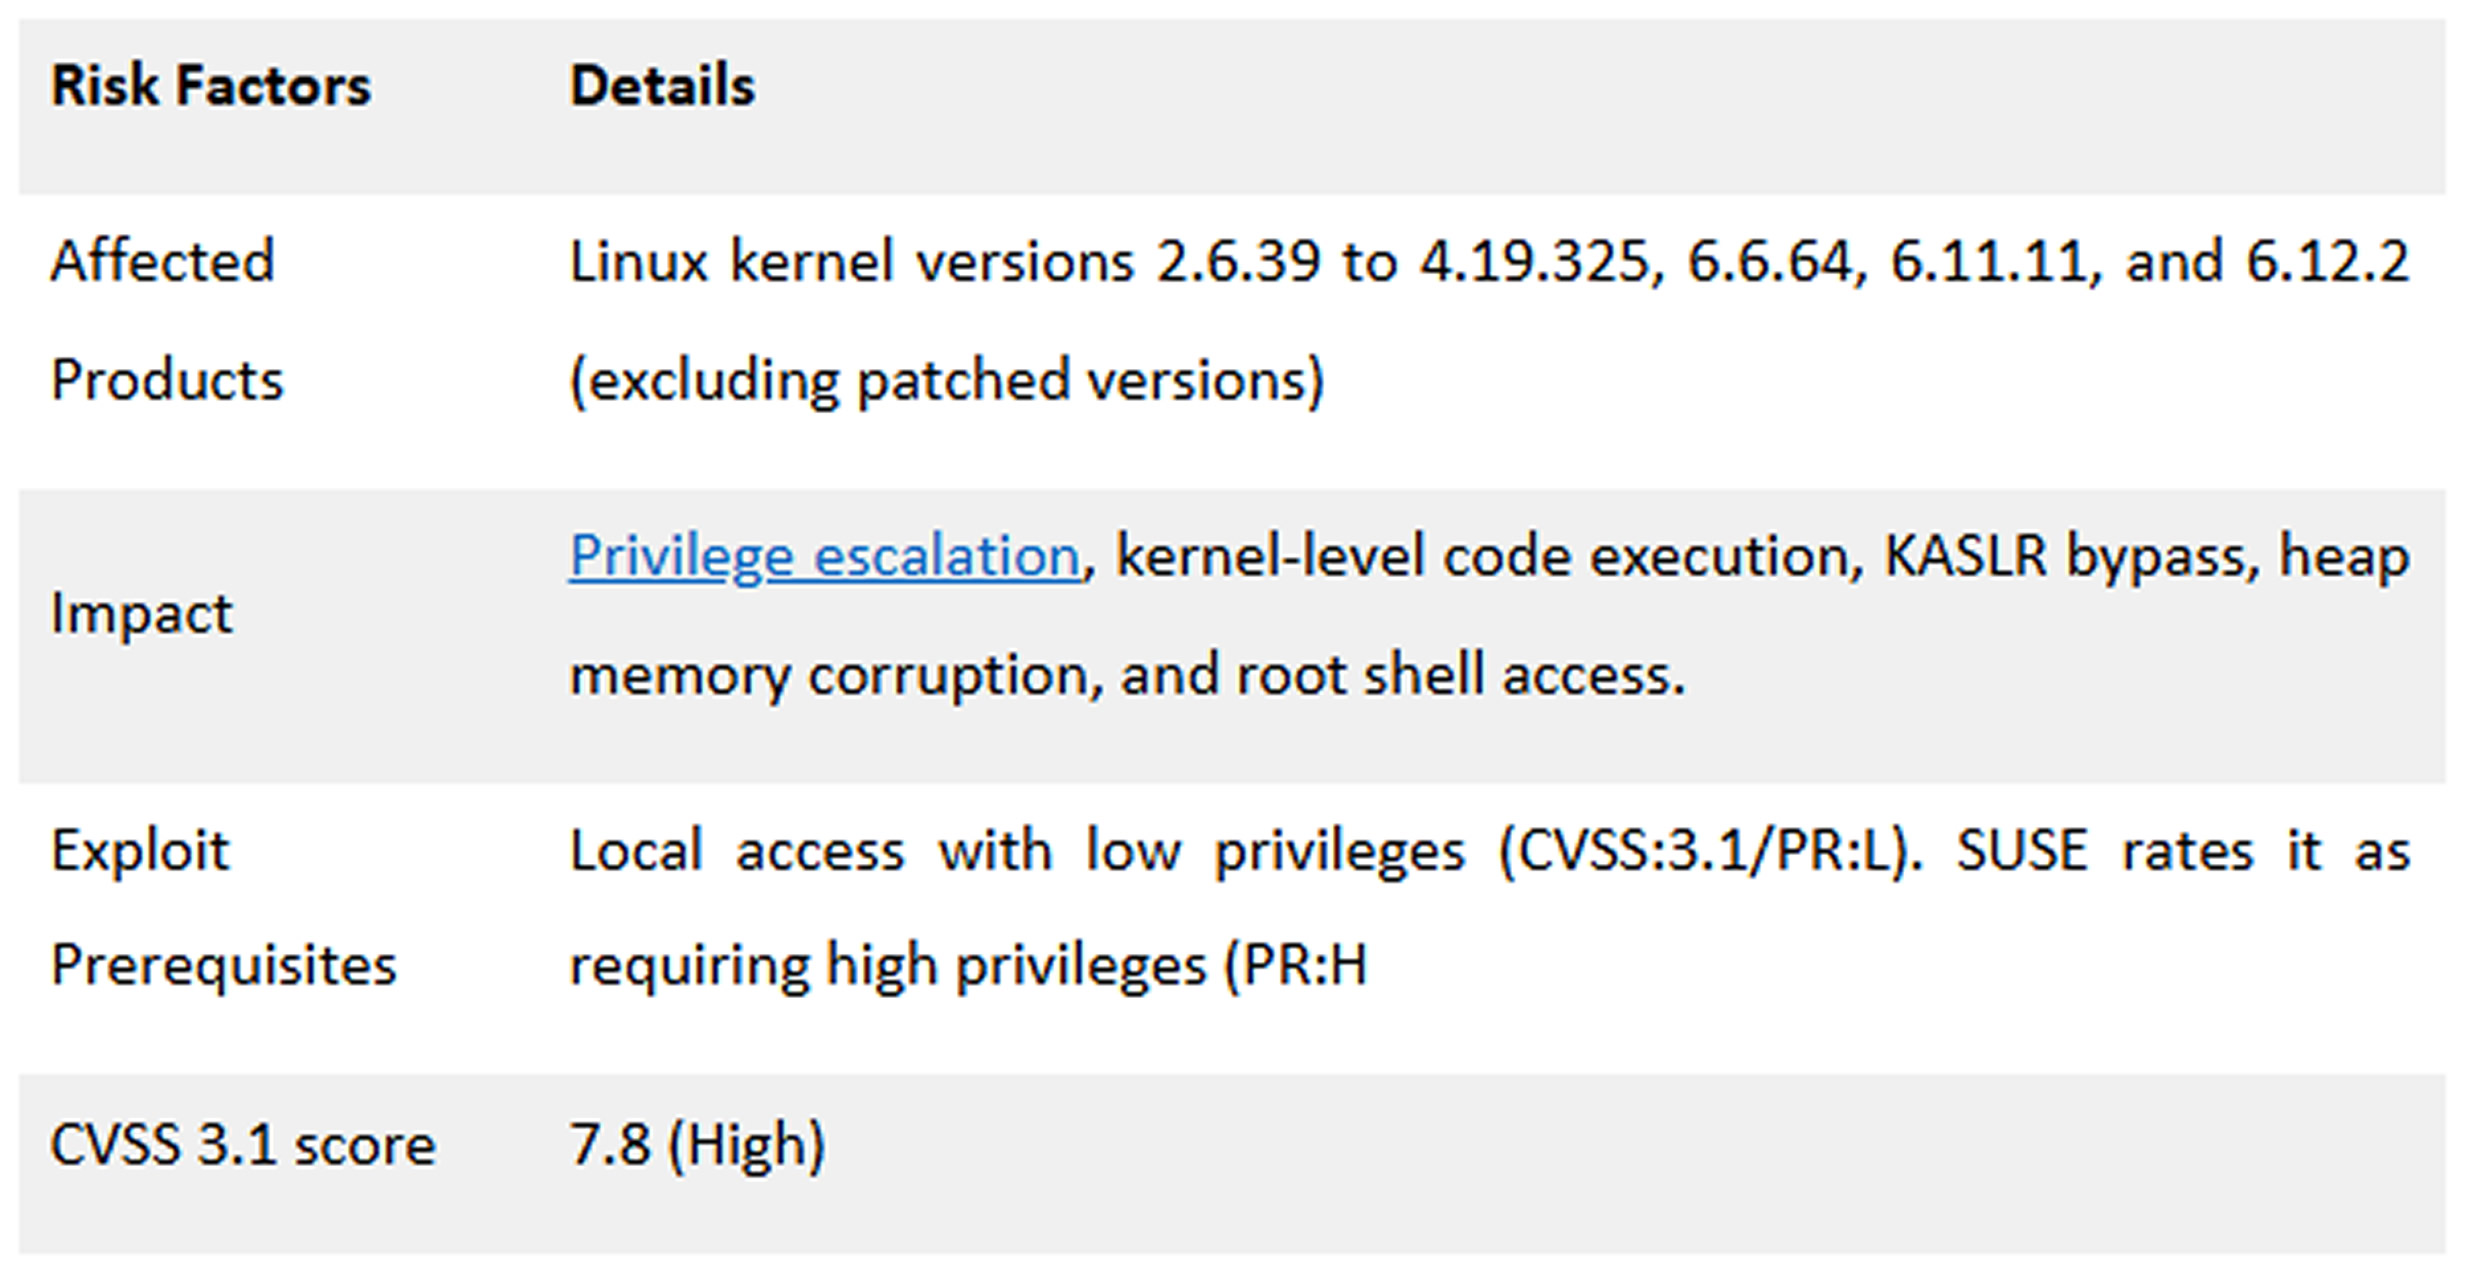Click the 6.12.2 version number
The height and width of the screenshot is (1273, 2473).
2328,262
